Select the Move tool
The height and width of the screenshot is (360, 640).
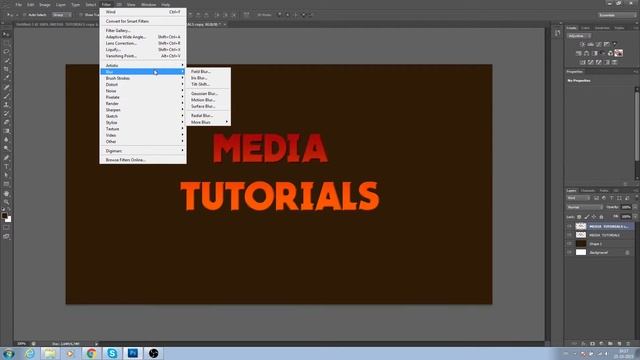pyautogui.click(x=6, y=35)
